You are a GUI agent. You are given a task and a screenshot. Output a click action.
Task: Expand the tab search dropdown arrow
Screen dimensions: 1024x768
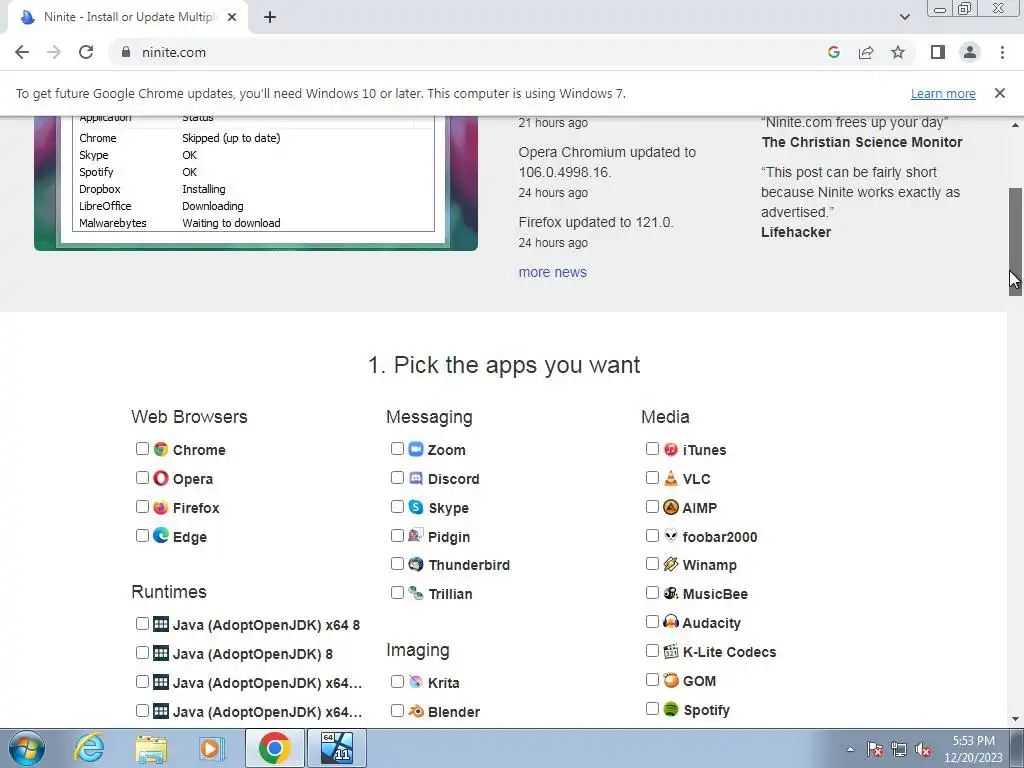coord(904,17)
